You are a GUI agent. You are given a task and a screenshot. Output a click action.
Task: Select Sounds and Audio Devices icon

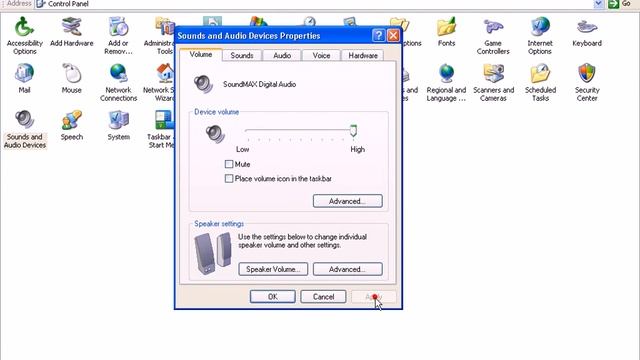[x=24, y=129]
